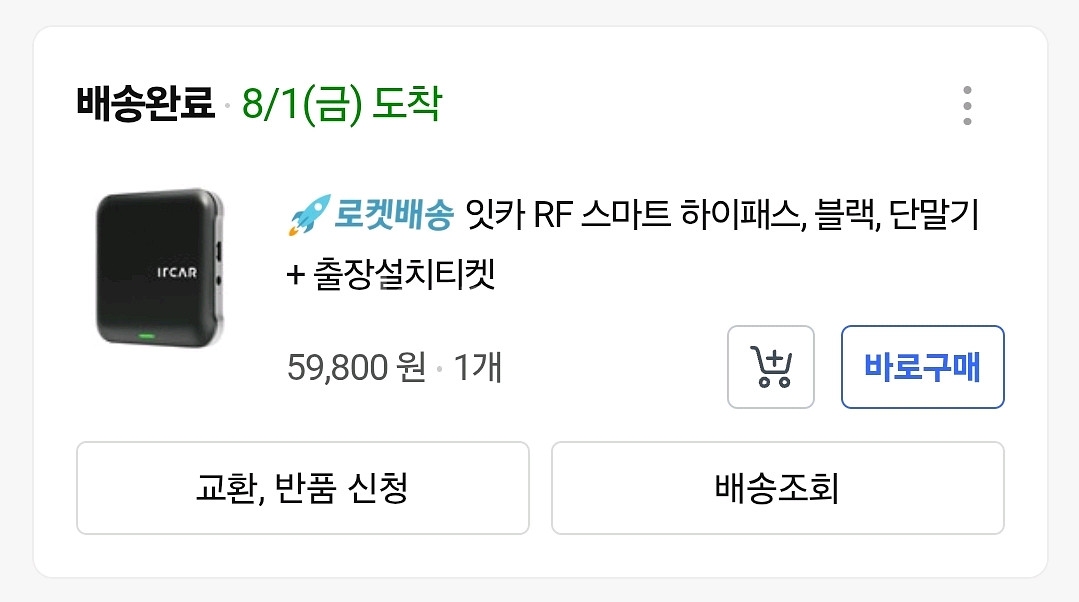
Task: Click the + 출장설치티켓 text line
Action: point(390,273)
